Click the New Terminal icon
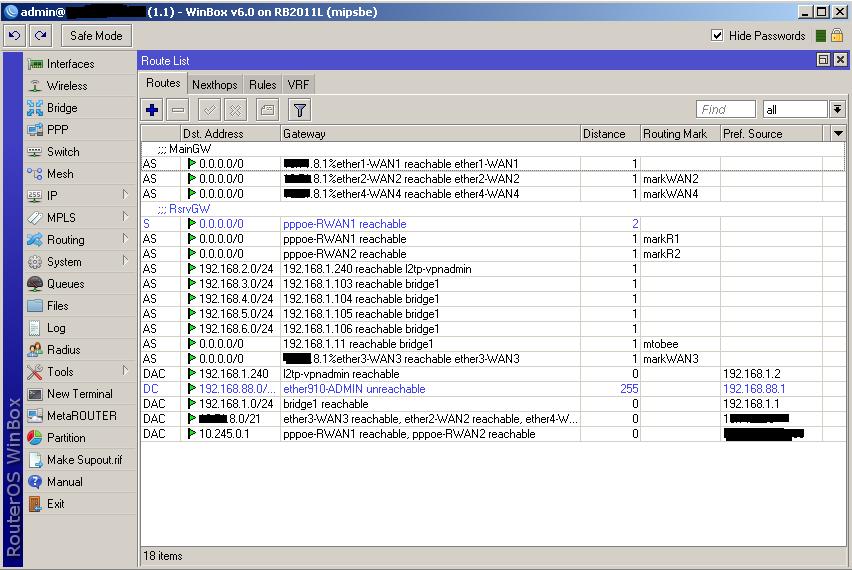 (x=35, y=394)
